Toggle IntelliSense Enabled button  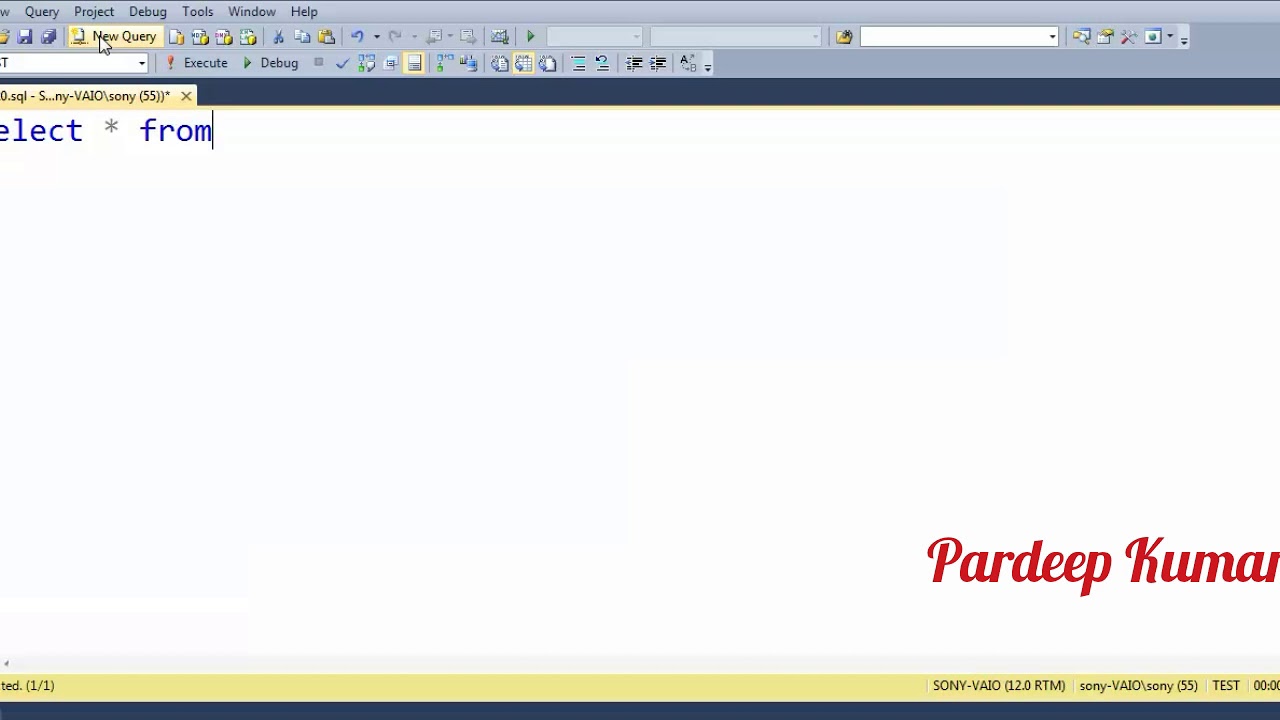pos(414,63)
